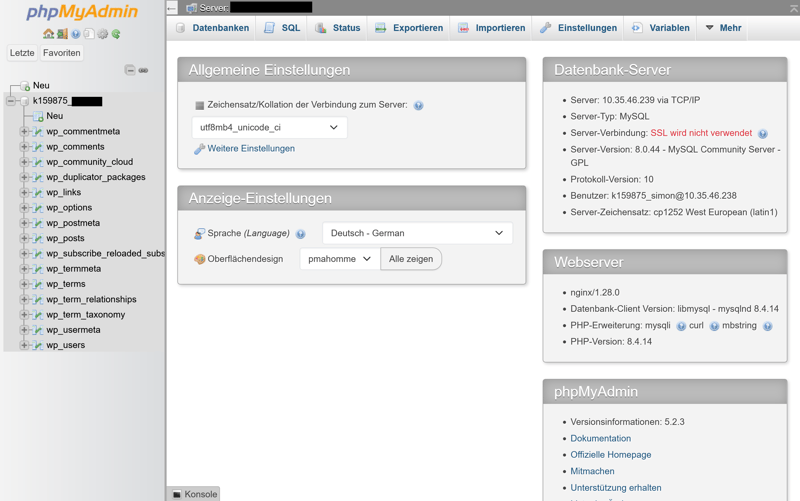Open the MySQL documentation page icon
This screenshot has width=800, height=501.
(89, 34)
